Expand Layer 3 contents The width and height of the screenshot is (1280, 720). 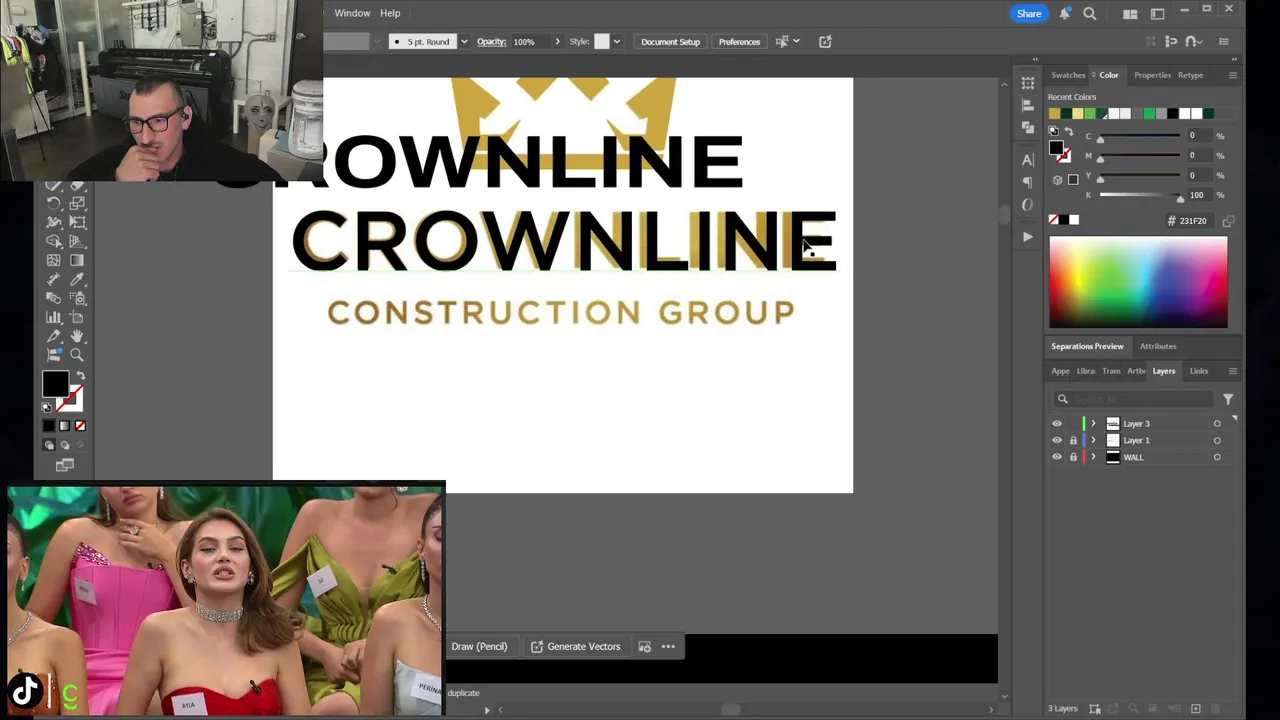[x=1093, y=424]
